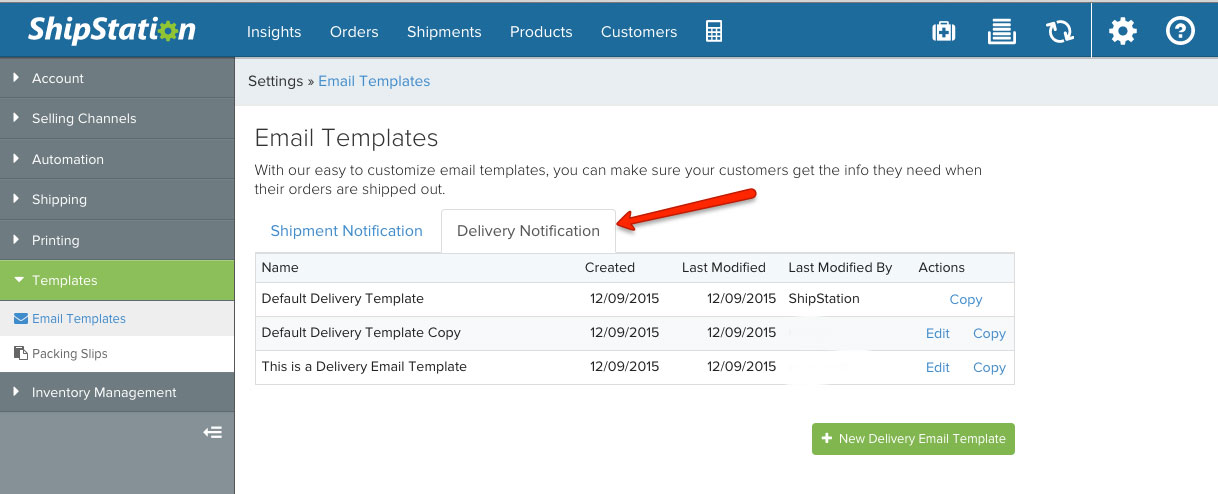Copy the Default Delivery Template
This screenshot has width=1218, height=494.
tap(965, 299)
